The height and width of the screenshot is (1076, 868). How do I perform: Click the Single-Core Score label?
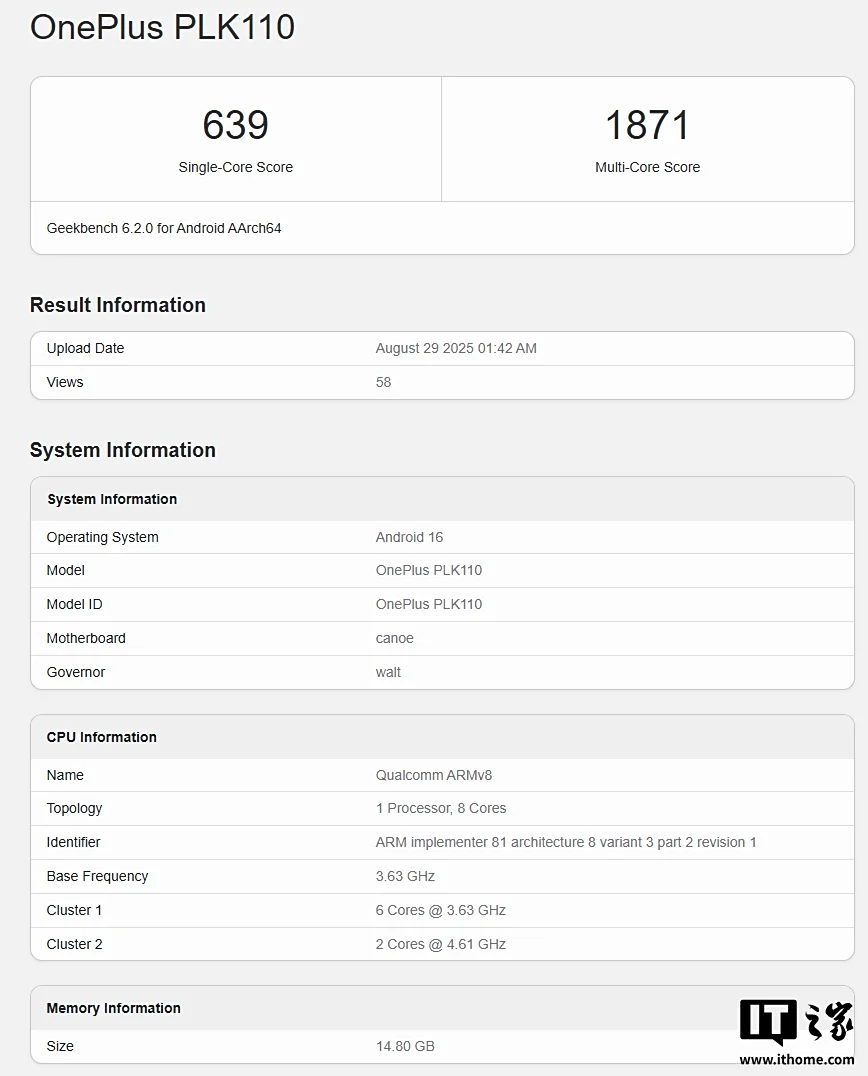[235, 167]
